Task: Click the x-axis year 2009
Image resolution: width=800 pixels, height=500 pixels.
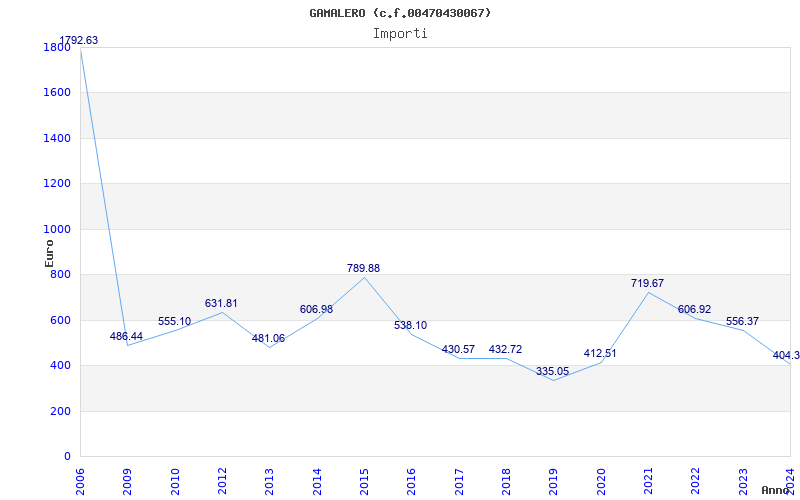Action: point(127,482)
